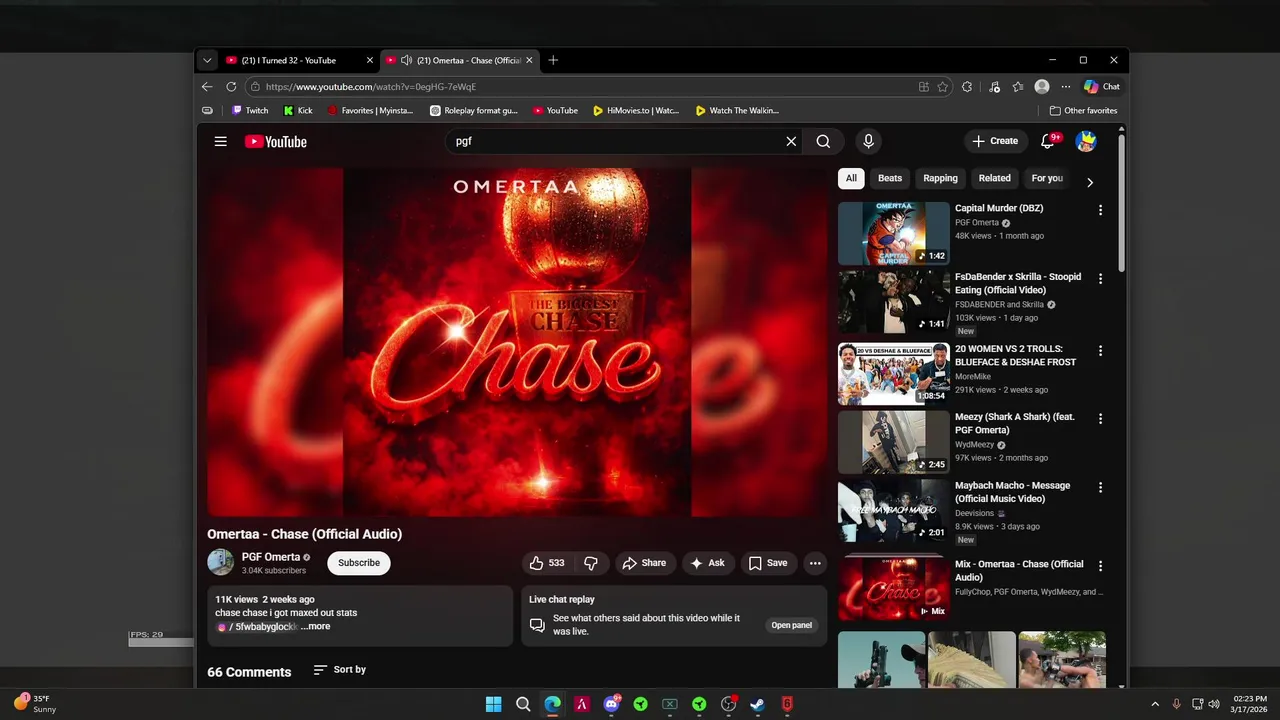Go back using browser back arrow
This screenshot has height=720, width=1280.
click(207, 87)
